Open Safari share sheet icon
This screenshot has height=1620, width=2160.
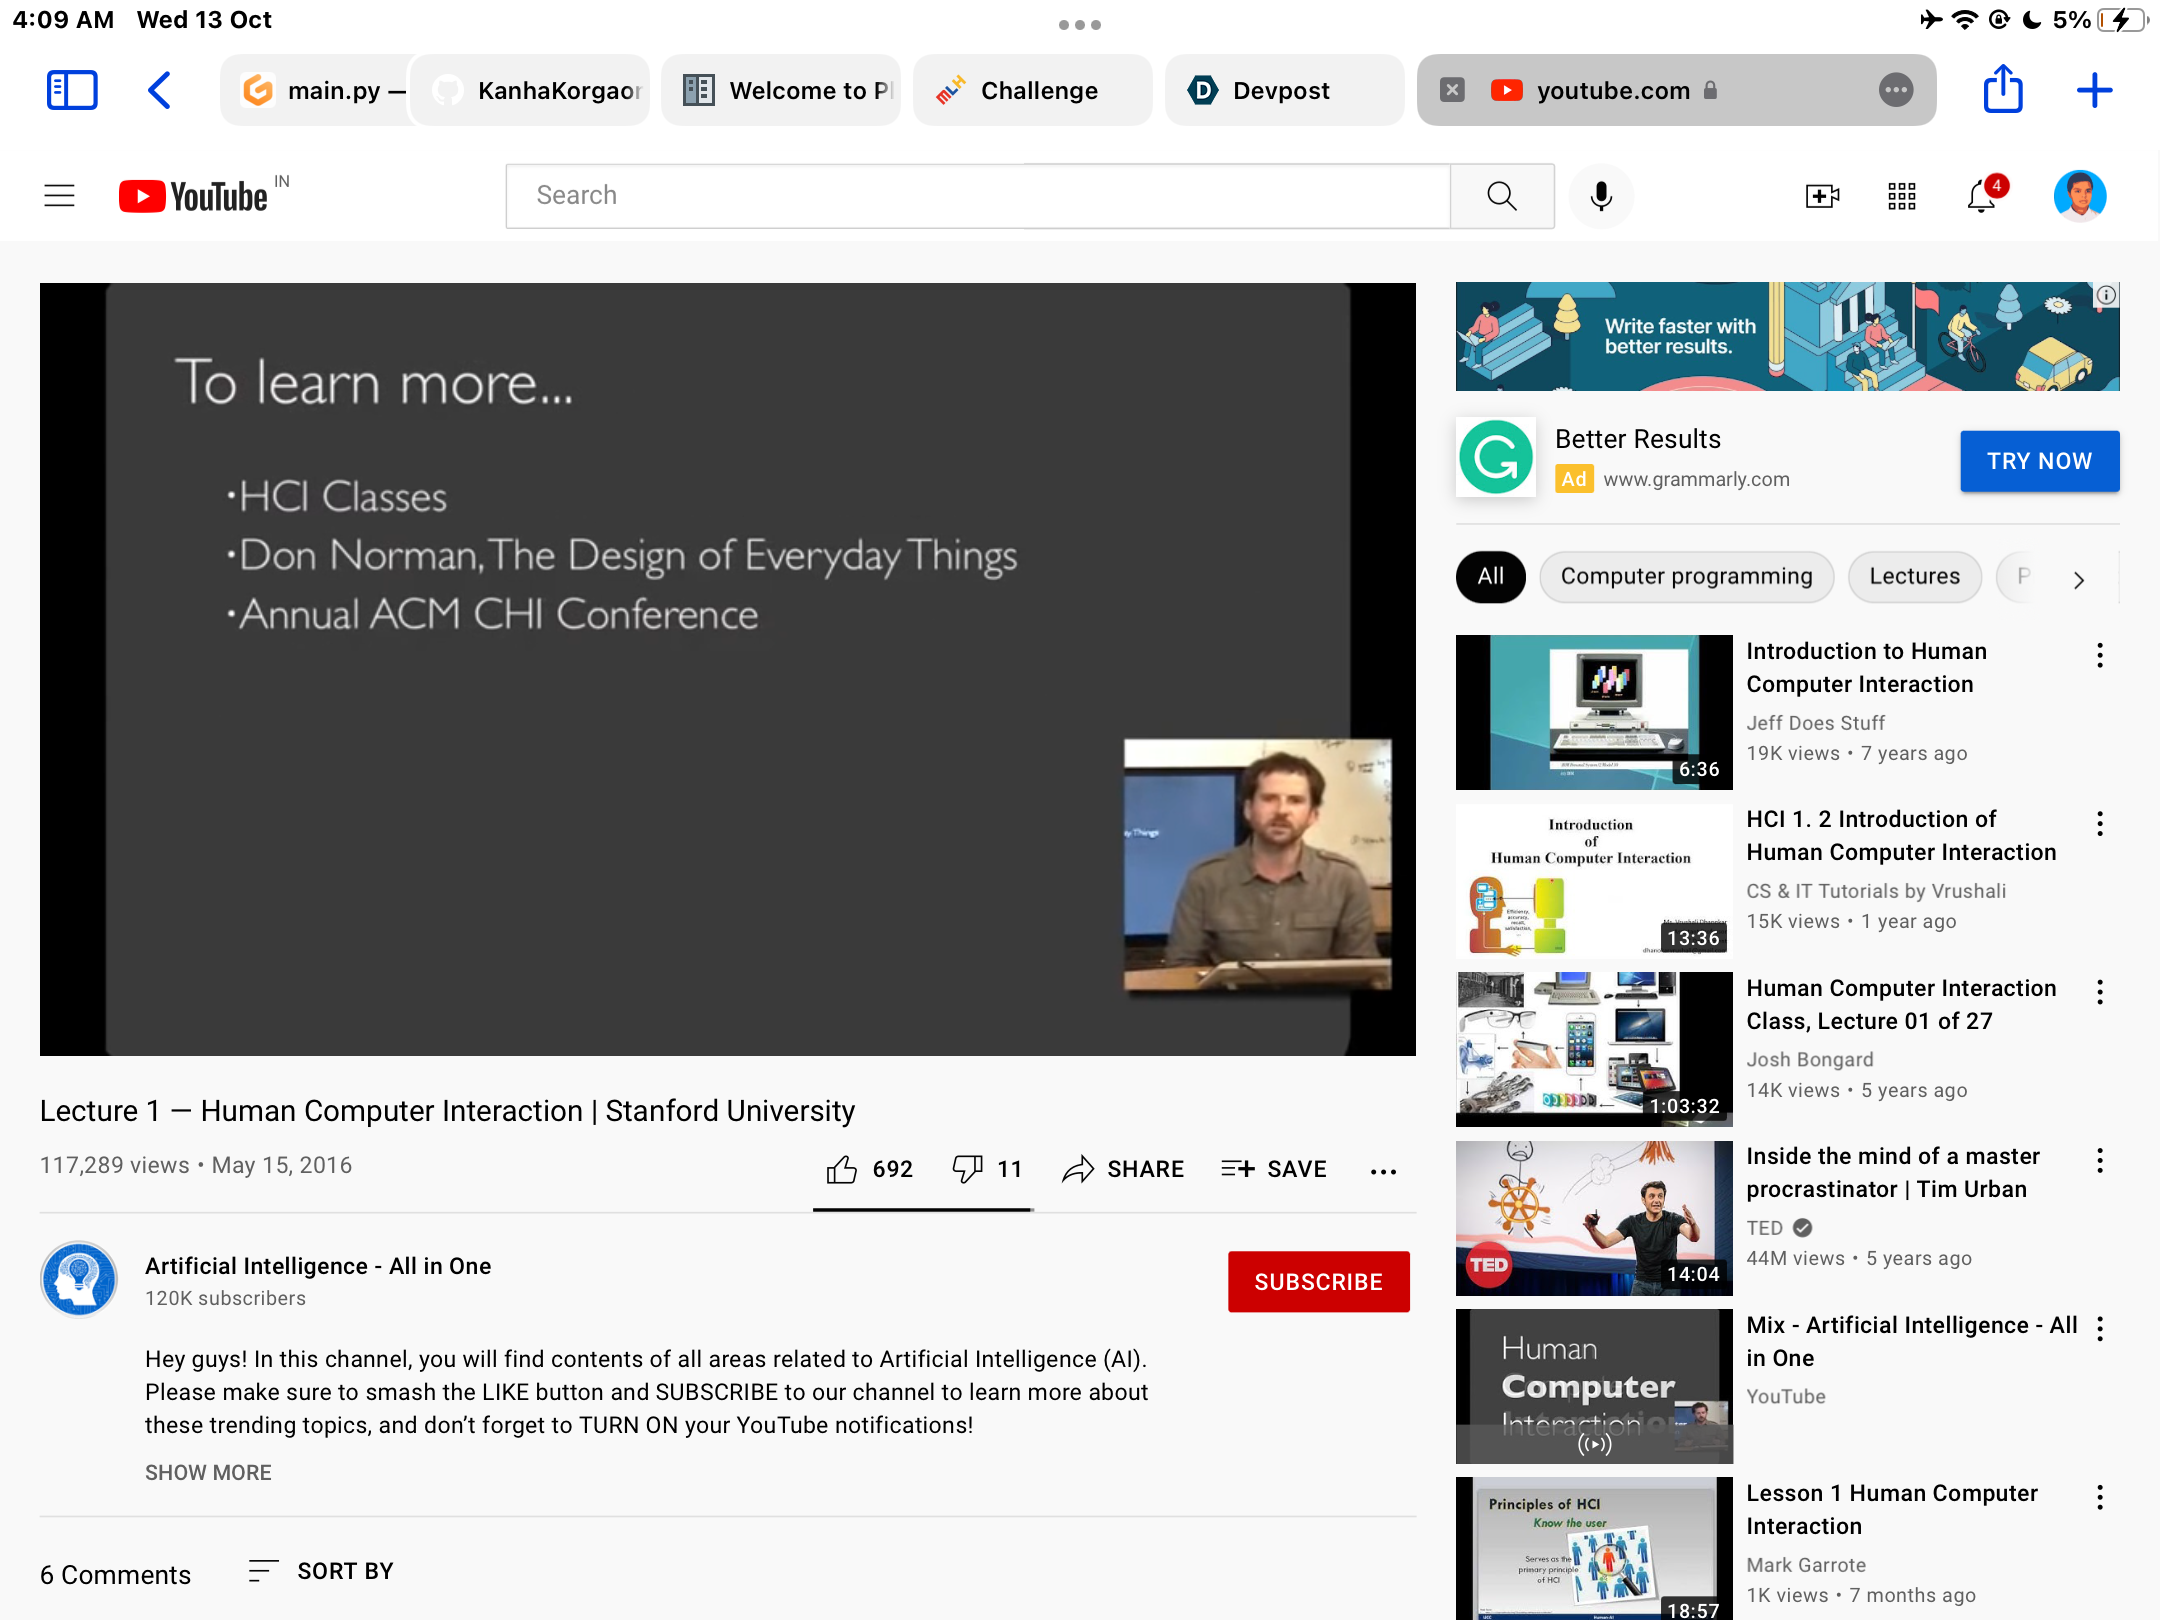(2003, 90)
